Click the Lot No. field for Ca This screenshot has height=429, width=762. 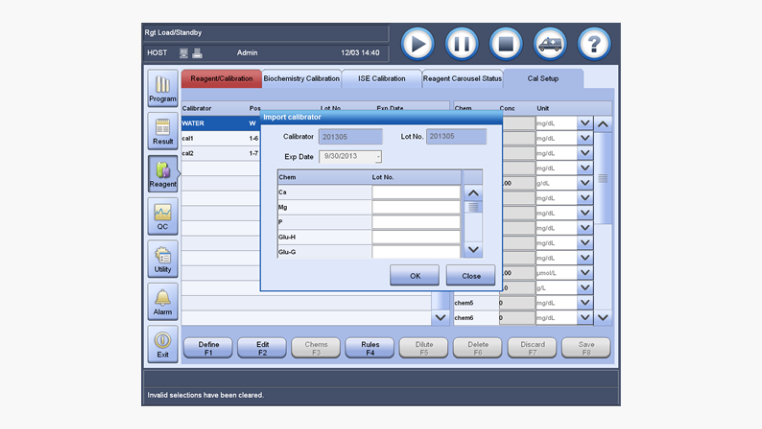click(x=415, y=192)
